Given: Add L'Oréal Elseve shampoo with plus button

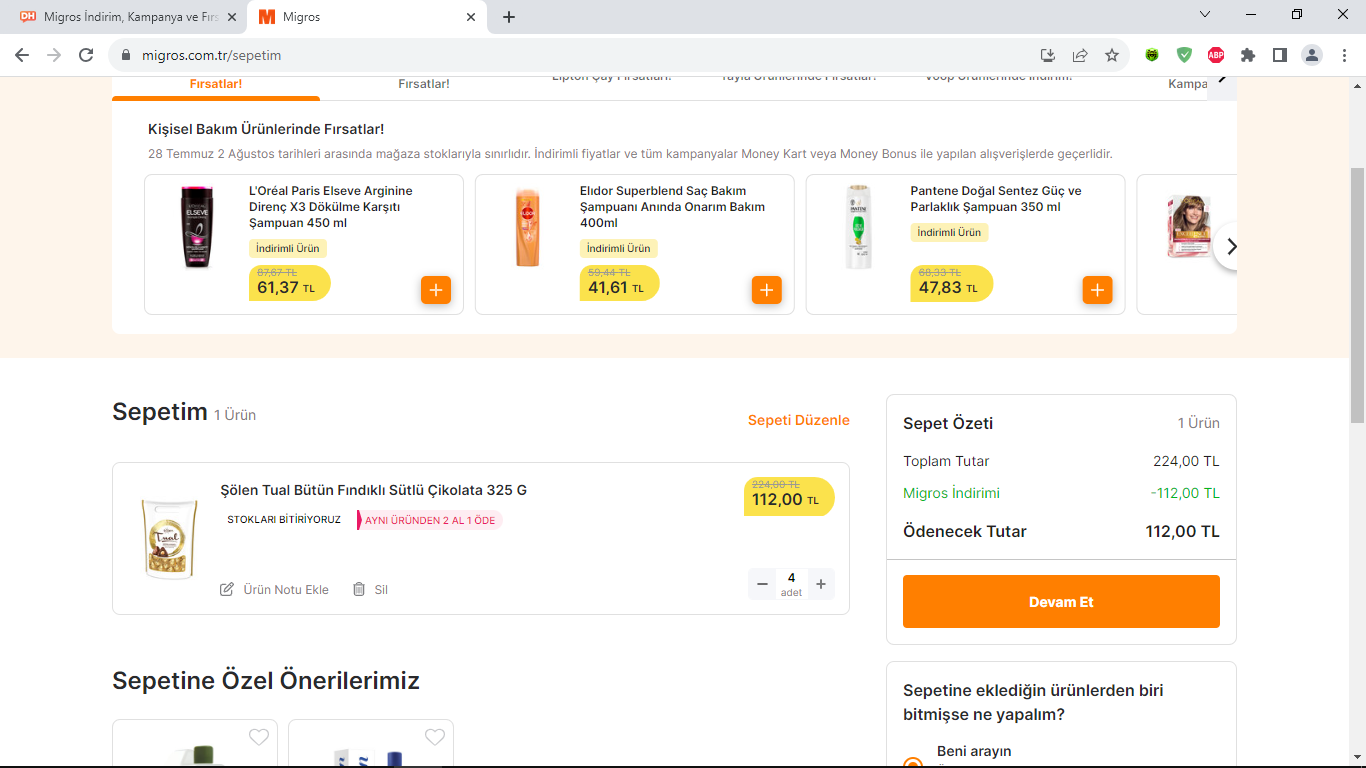Looking at the screenshot, I should click(436, 290).
